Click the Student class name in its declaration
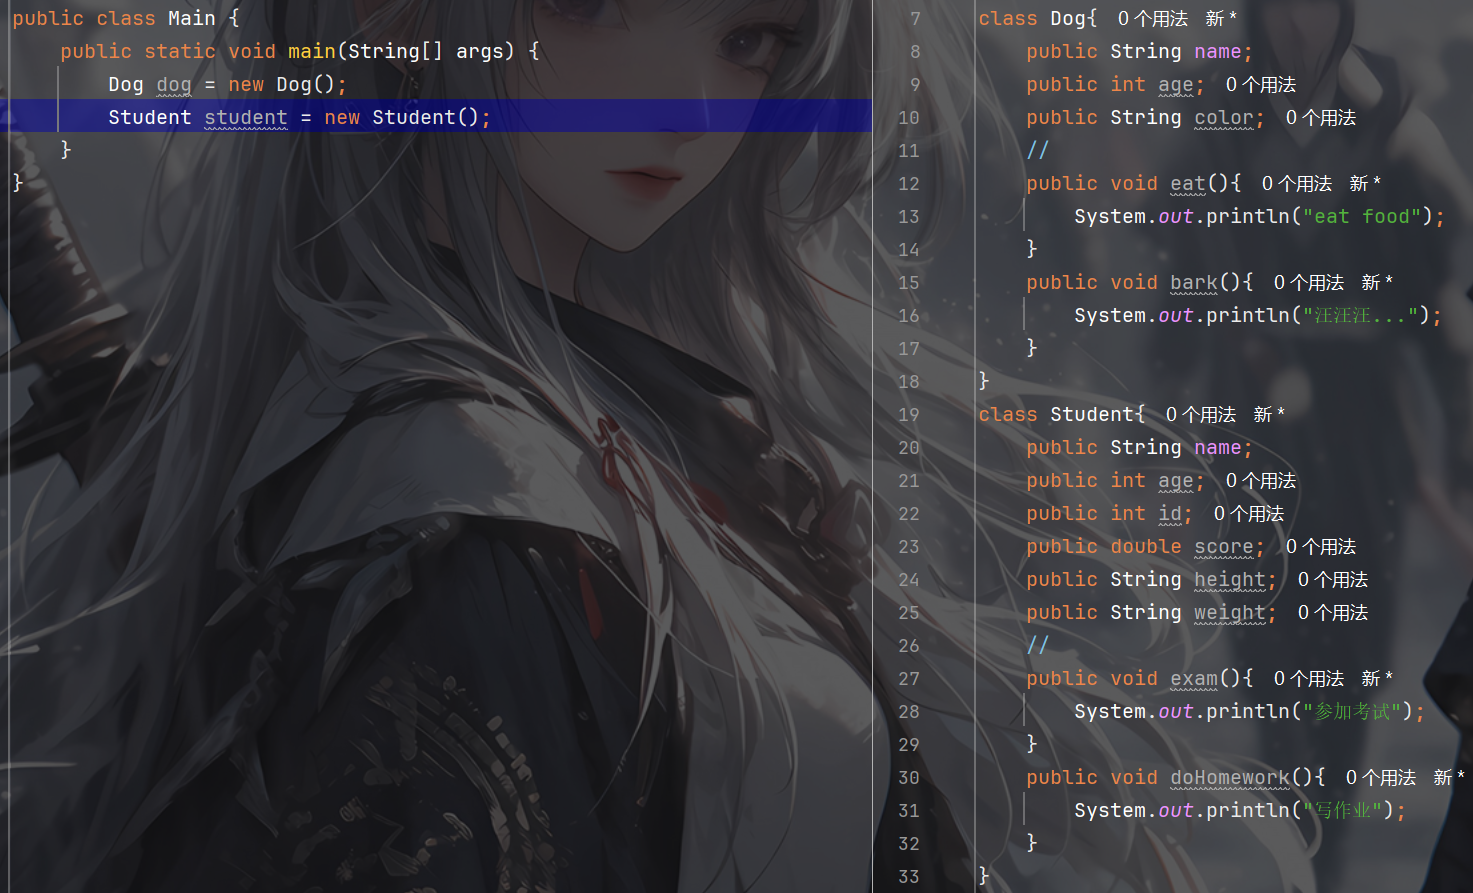1473x893 pixels. click(x=1092, y=414)
